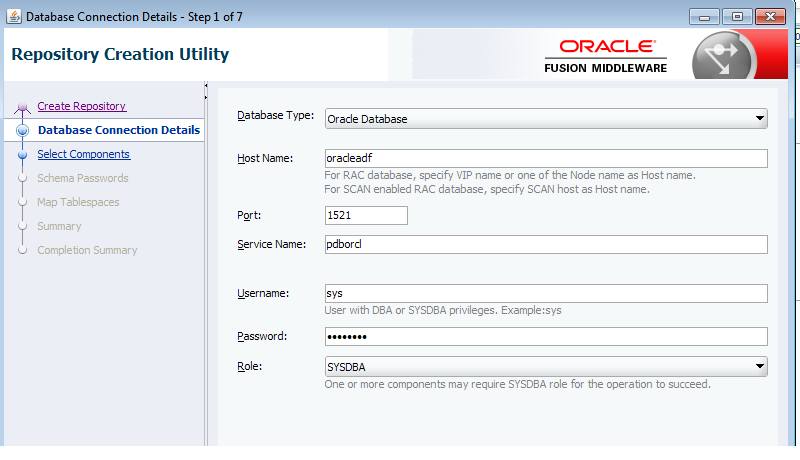Viewport: 800px width, 460px height.
Task: Open the Create Repository step link
Action: pyautogui.click(x=81, y=106)
